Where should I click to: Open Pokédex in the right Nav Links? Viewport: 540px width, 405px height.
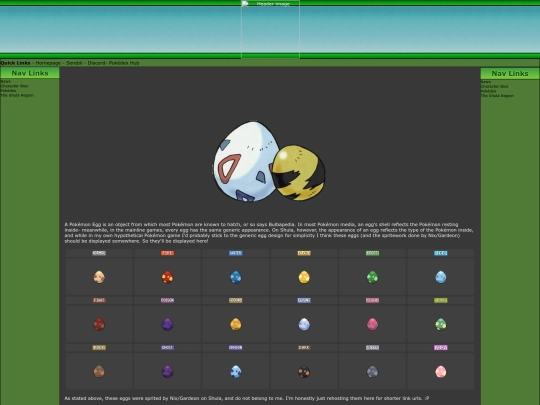[489, 91]
